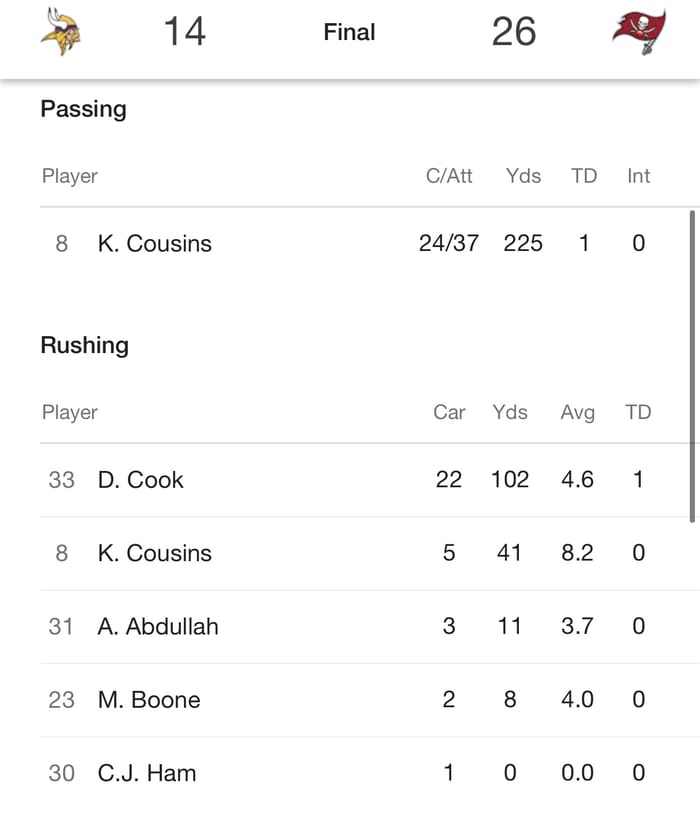Click the C/Att column header in Passing
Viewport: 700px width, 833px height.
pos(449,176)
